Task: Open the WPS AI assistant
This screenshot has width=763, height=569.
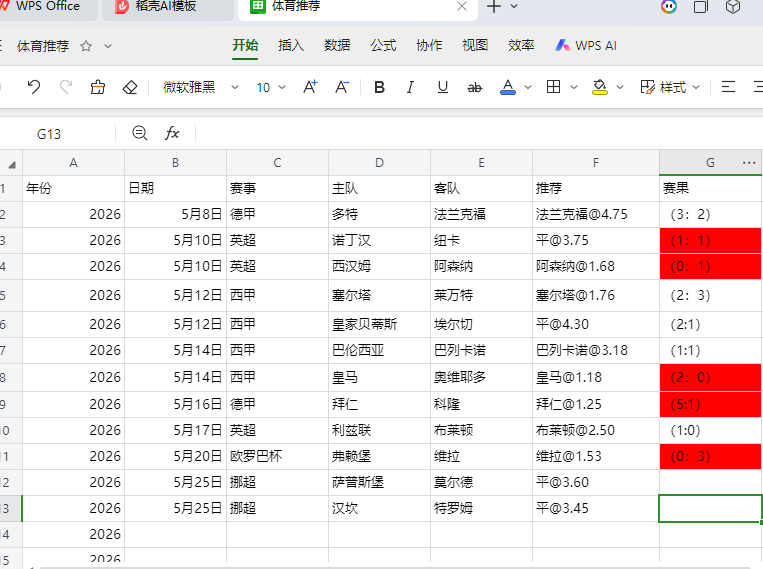Action: 586,45
